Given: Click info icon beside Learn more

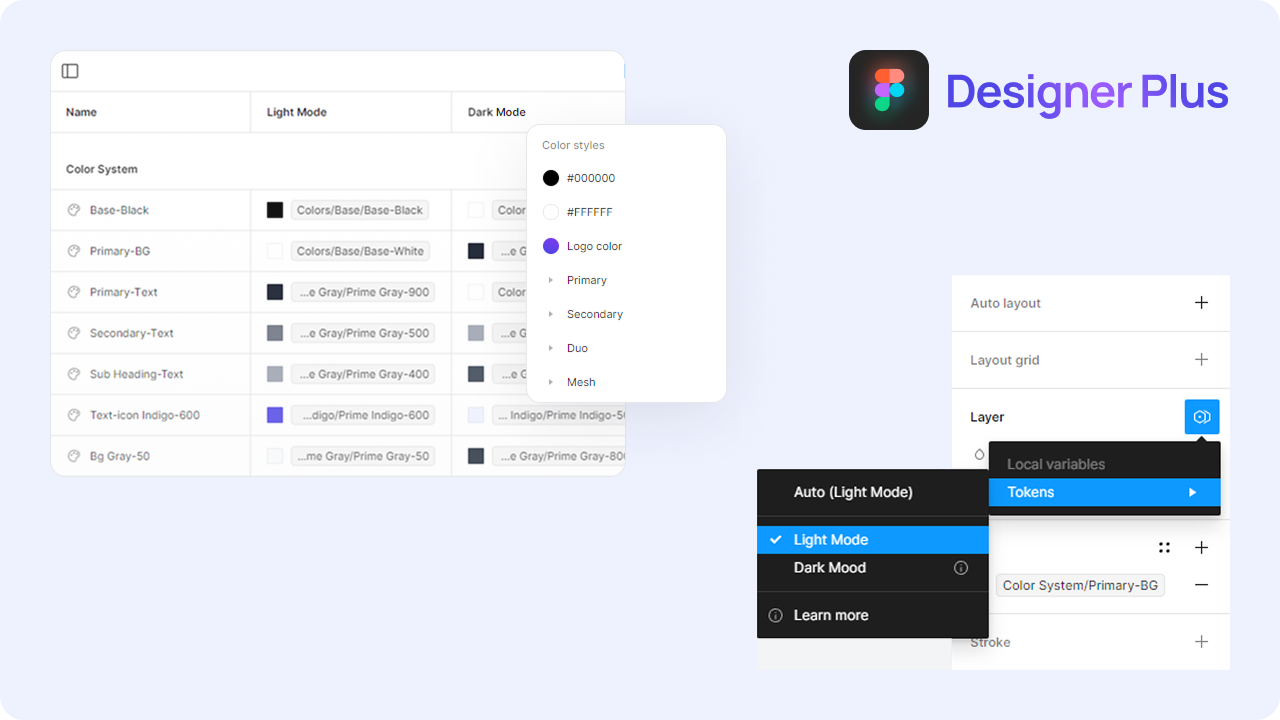Looking at the screenshot, I should [775, 616].
